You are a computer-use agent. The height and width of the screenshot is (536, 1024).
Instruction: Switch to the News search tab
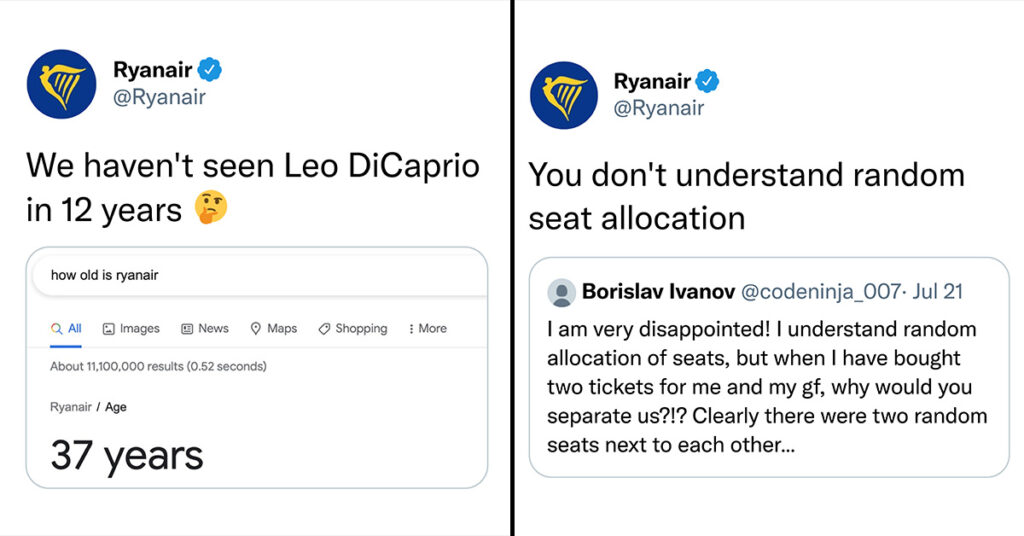[205, 328]
